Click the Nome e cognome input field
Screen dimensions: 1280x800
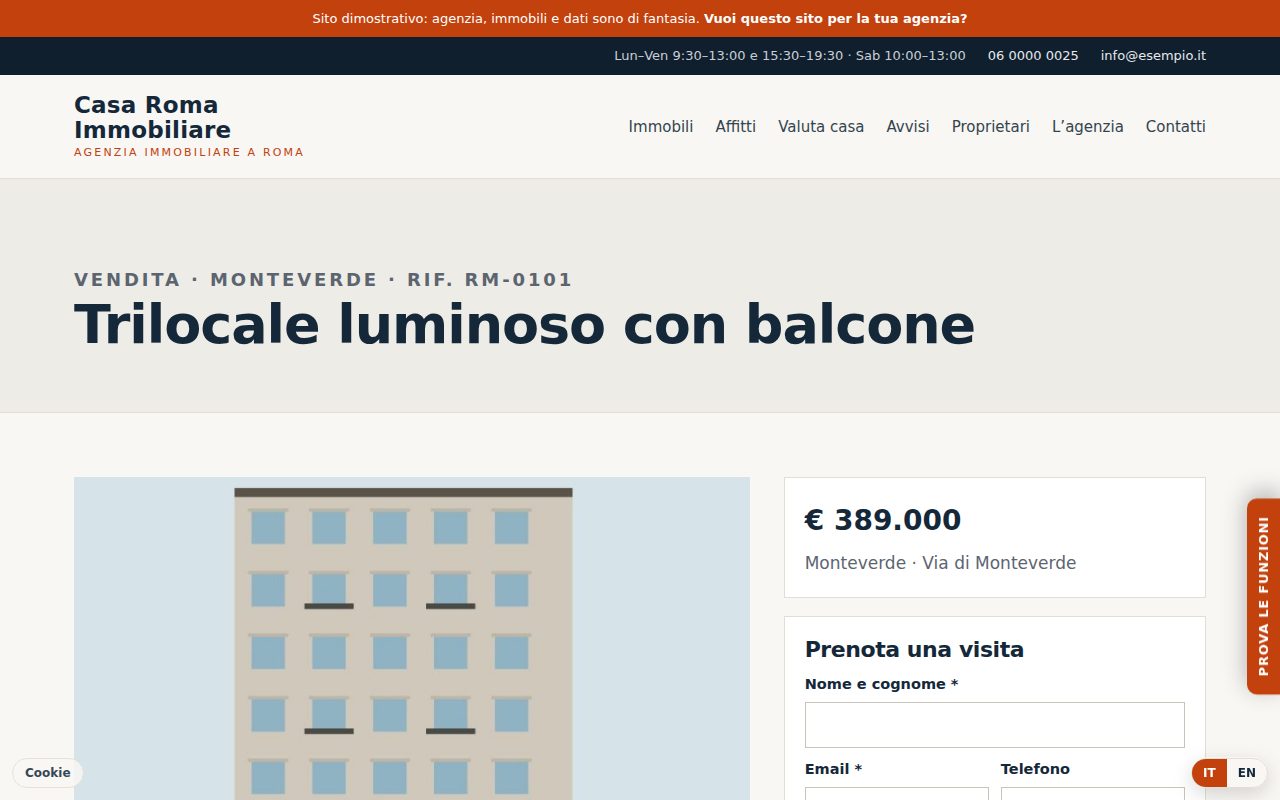[x=995, y=725]
